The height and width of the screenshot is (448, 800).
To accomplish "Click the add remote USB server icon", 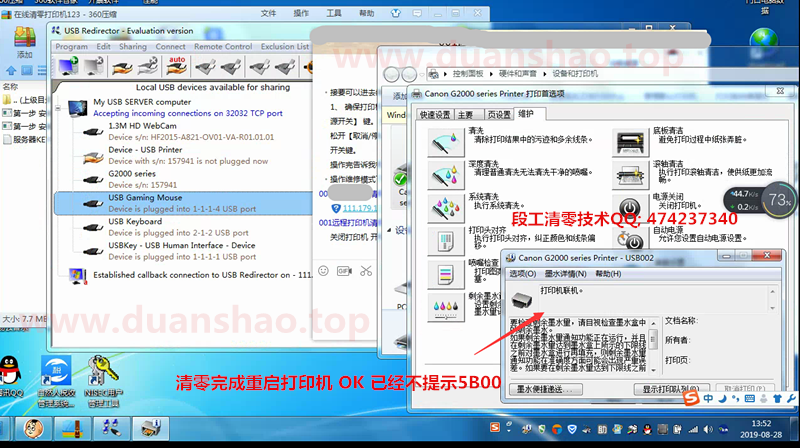I will 68,66.
